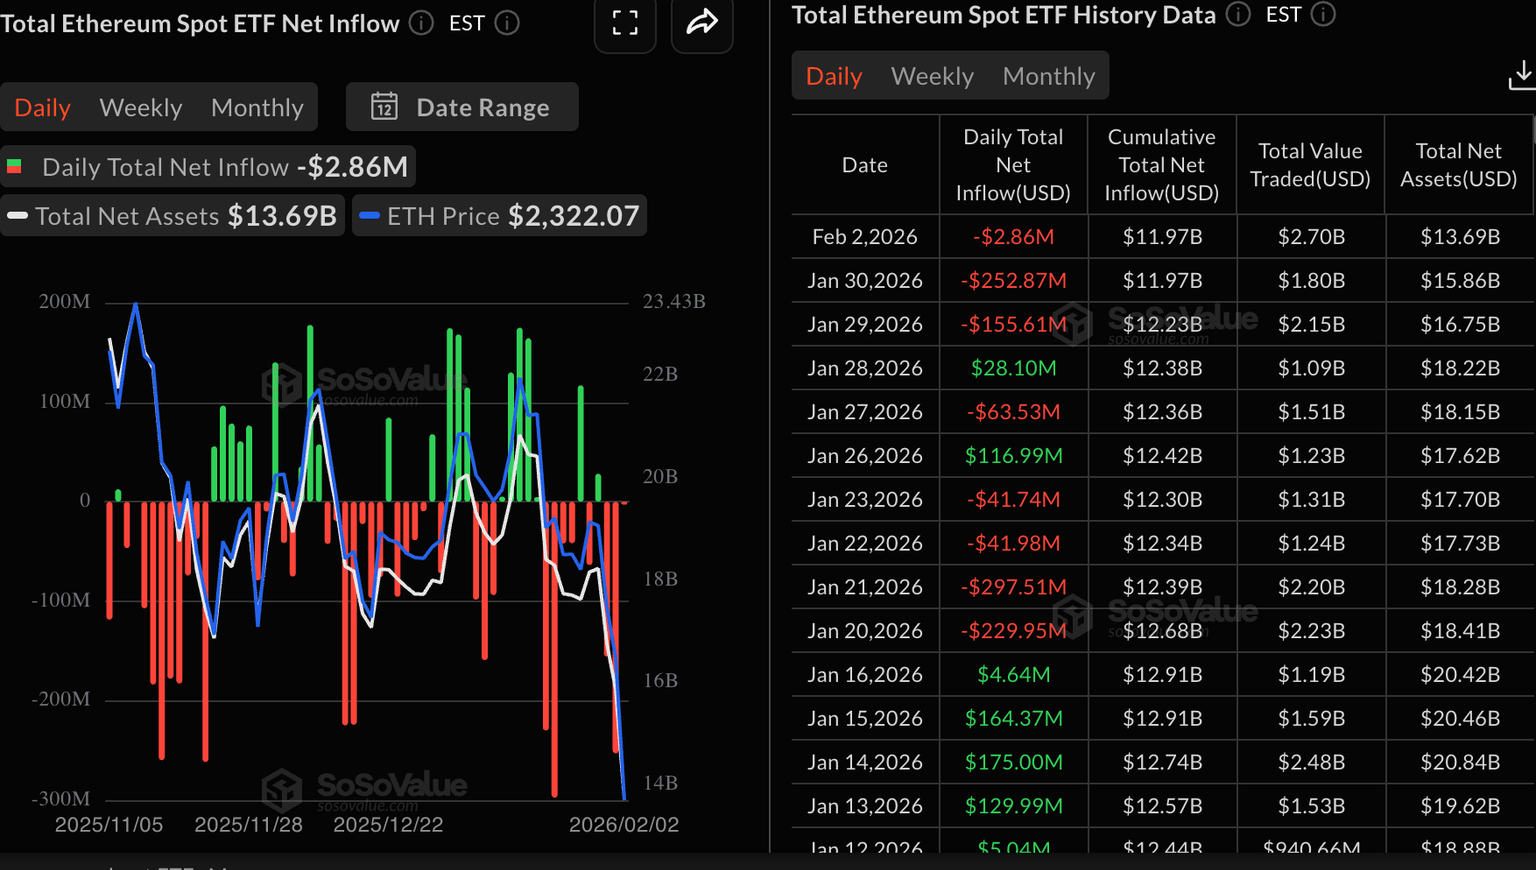Click info icon beside History Data title
The width and height of the screenshot is (1536, 870).
click(1238, 14)
